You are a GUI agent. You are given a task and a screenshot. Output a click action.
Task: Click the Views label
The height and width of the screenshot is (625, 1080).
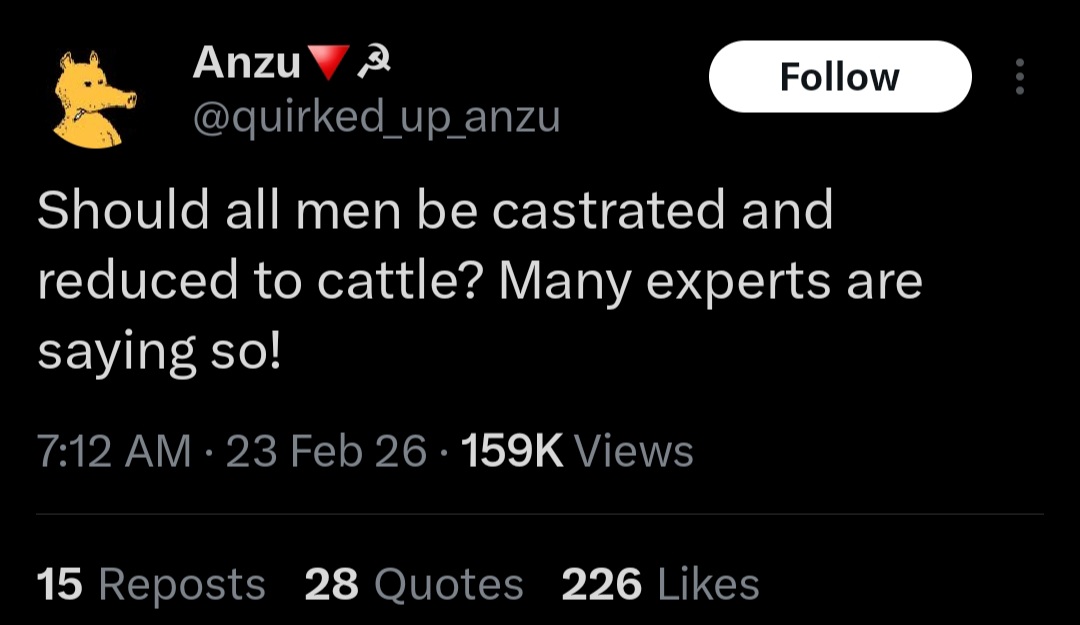click(x=633, y=451)
